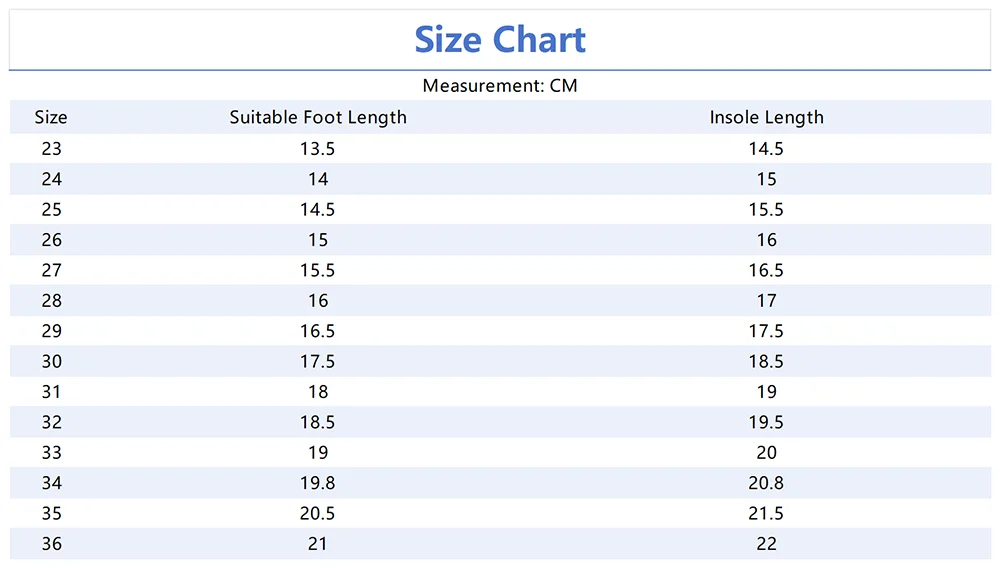The width and height of the screenshot is (1000, 568).
Task: Select the Insole Length column header
Action: pyautogui.click(x=766, y=117)
